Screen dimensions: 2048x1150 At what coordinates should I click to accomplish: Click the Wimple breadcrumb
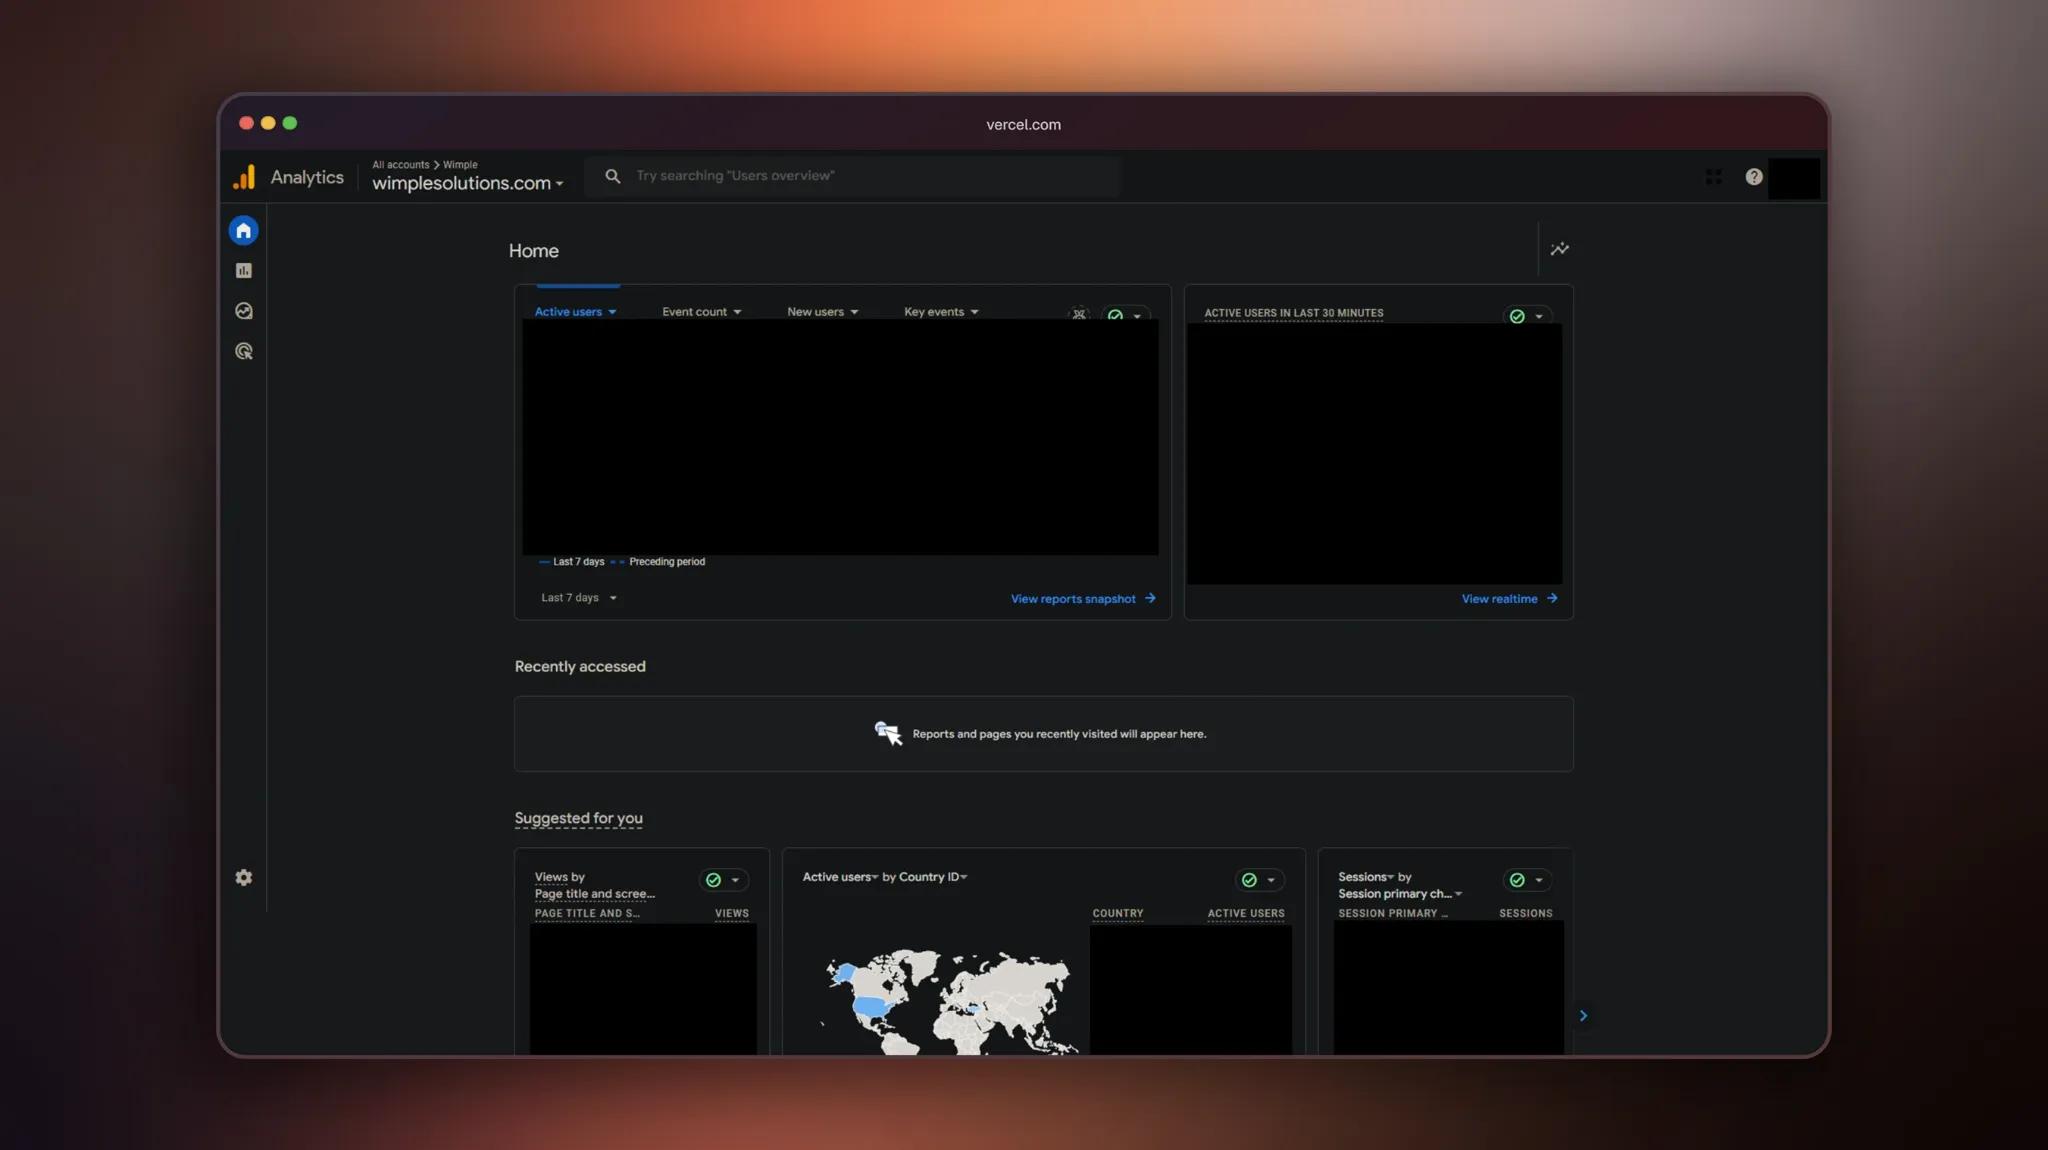tap(460, 165)
